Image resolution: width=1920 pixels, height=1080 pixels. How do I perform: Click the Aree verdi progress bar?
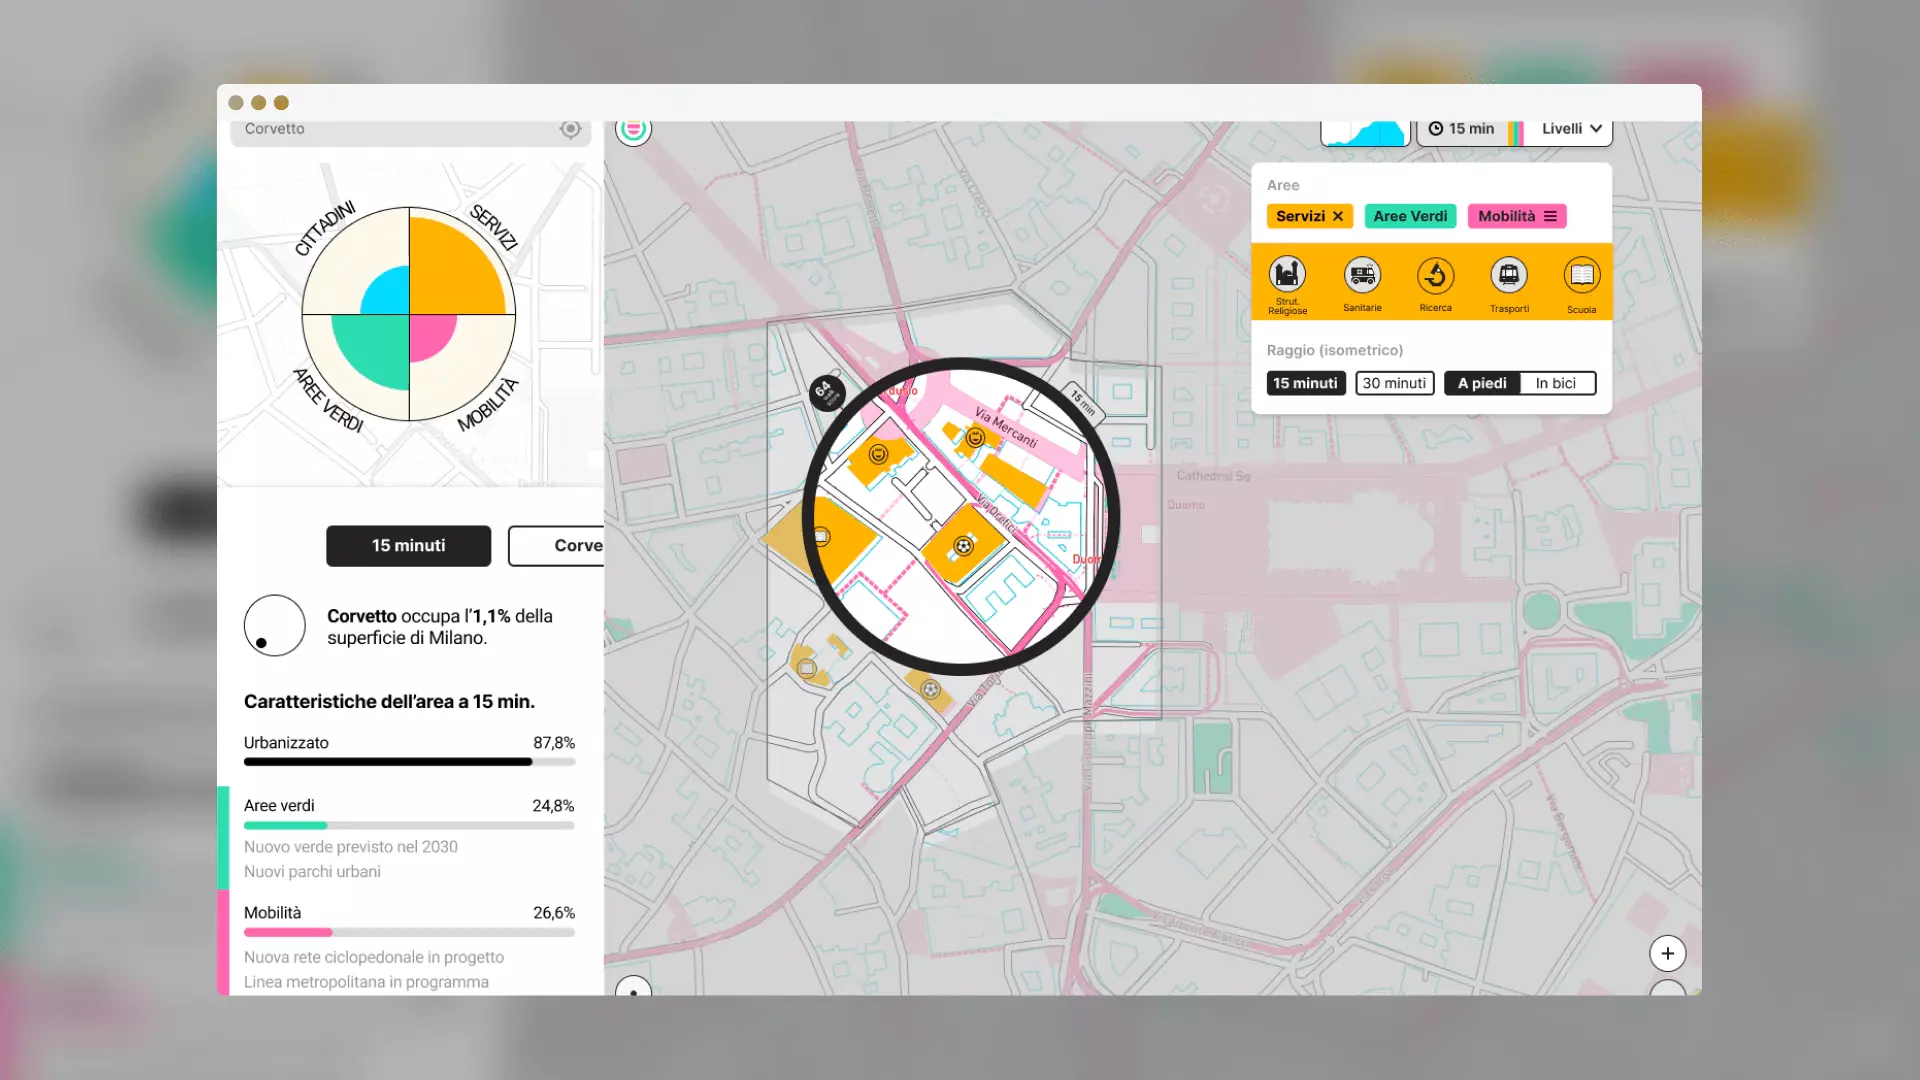(x=409, y=825)
